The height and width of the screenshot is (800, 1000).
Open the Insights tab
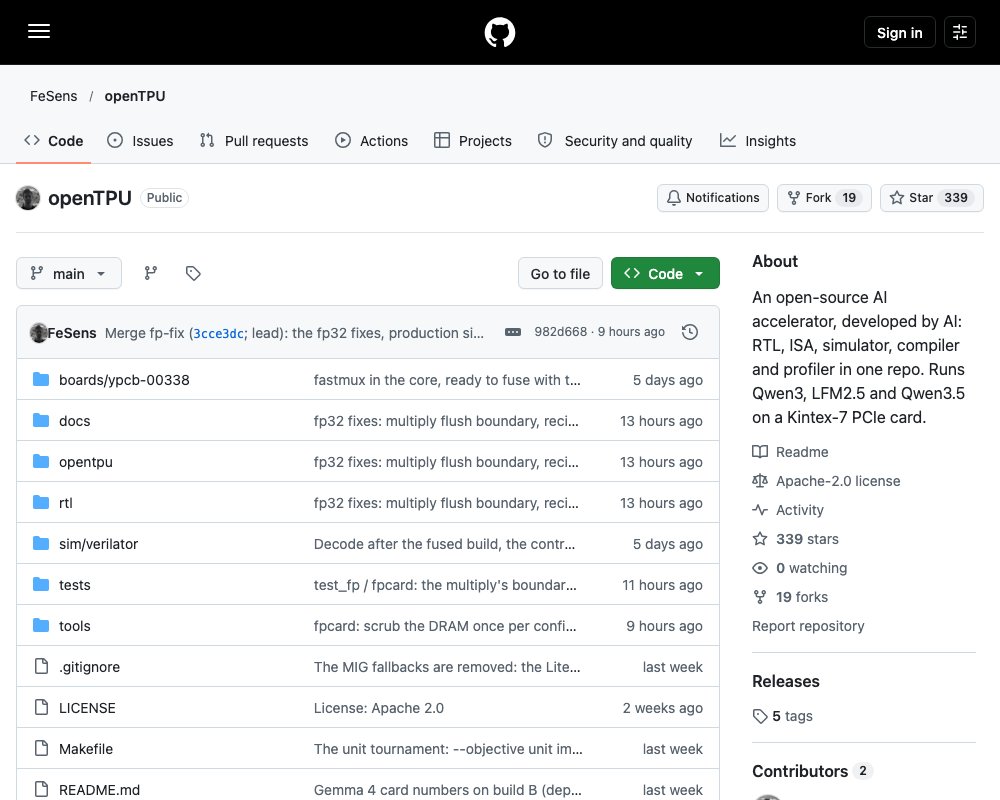click(x=758, y=141)
